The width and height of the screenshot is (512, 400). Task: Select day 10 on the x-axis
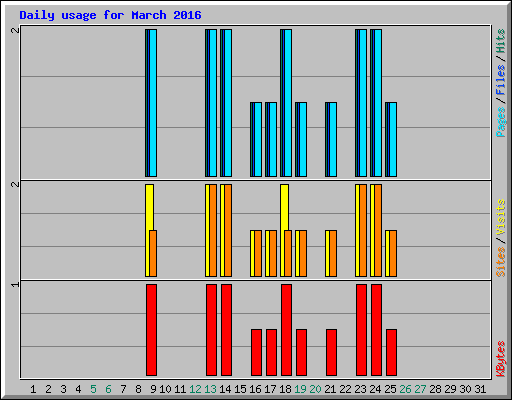pos(165,389)
